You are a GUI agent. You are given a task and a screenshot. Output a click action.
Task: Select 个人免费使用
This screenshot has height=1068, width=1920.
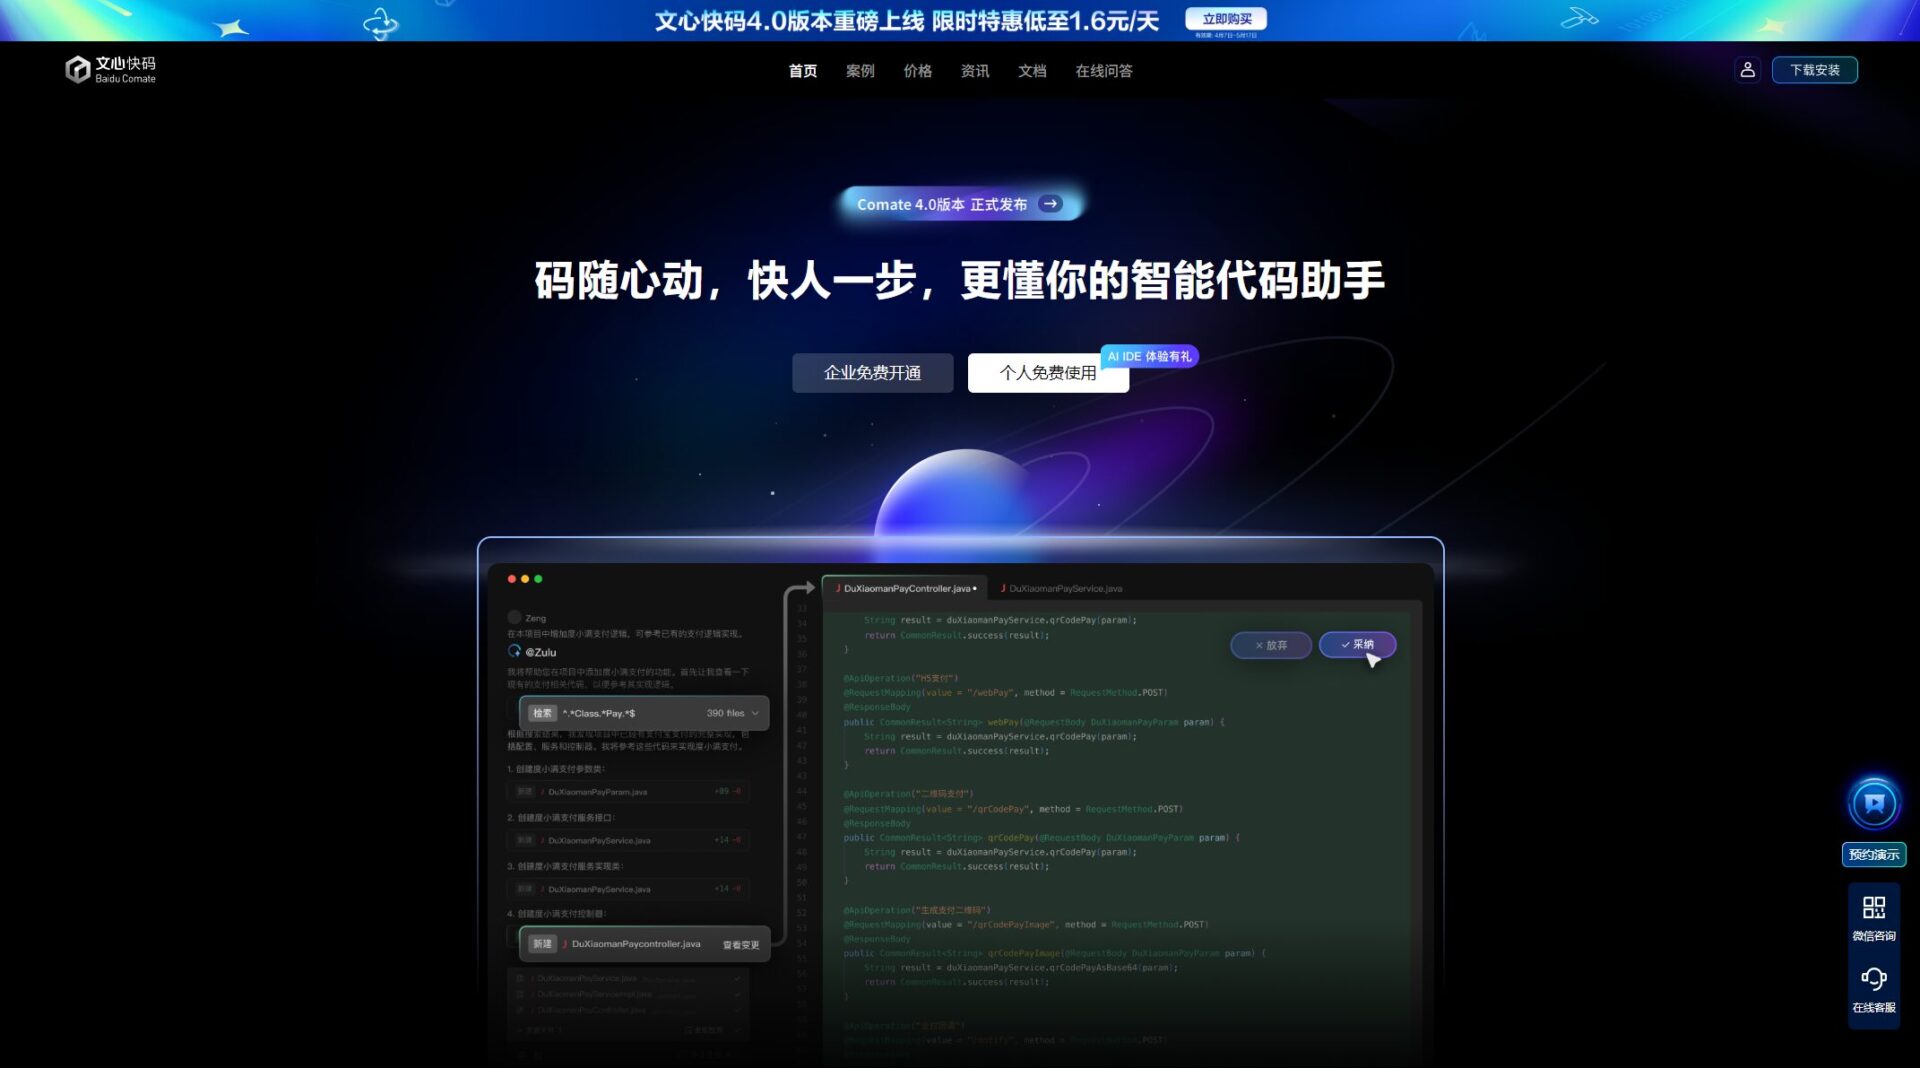1048,373
